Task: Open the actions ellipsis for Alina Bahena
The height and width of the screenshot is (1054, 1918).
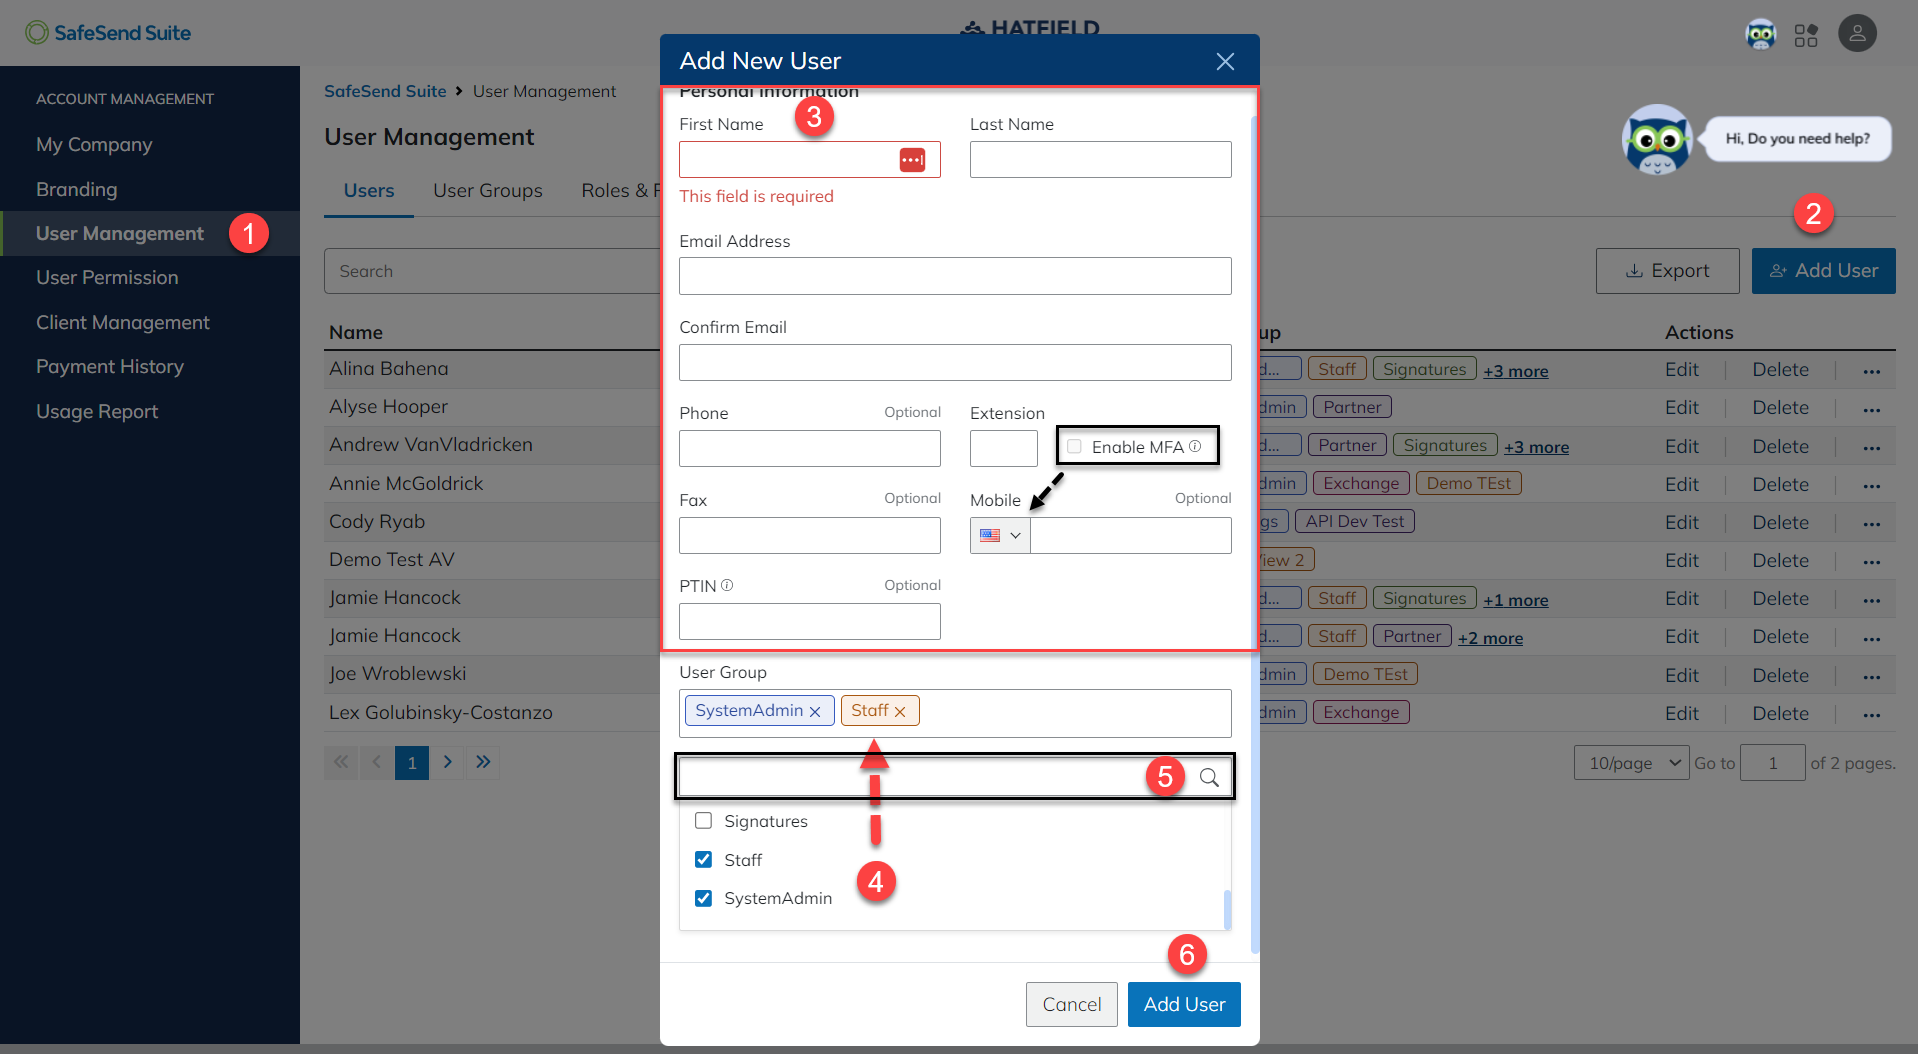Action: (x=1871, y=369)
